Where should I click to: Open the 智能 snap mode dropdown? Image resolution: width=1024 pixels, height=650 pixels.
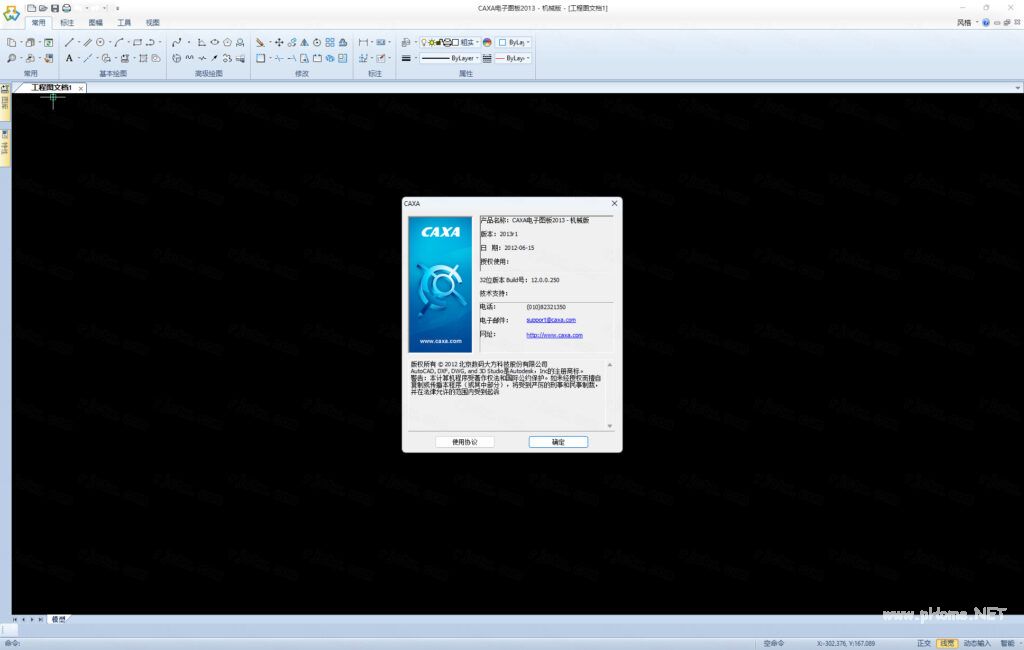click(1010, 643)
